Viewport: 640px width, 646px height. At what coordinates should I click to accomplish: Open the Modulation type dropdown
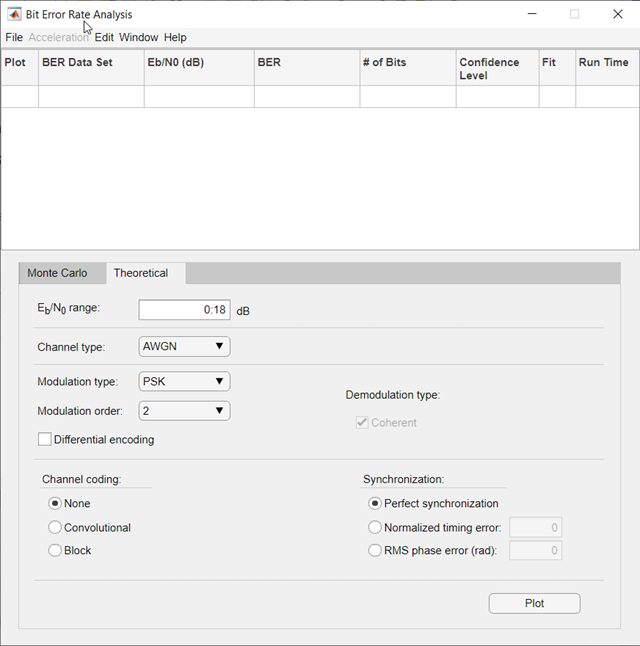pyautogui.click(x=184, y=381)
